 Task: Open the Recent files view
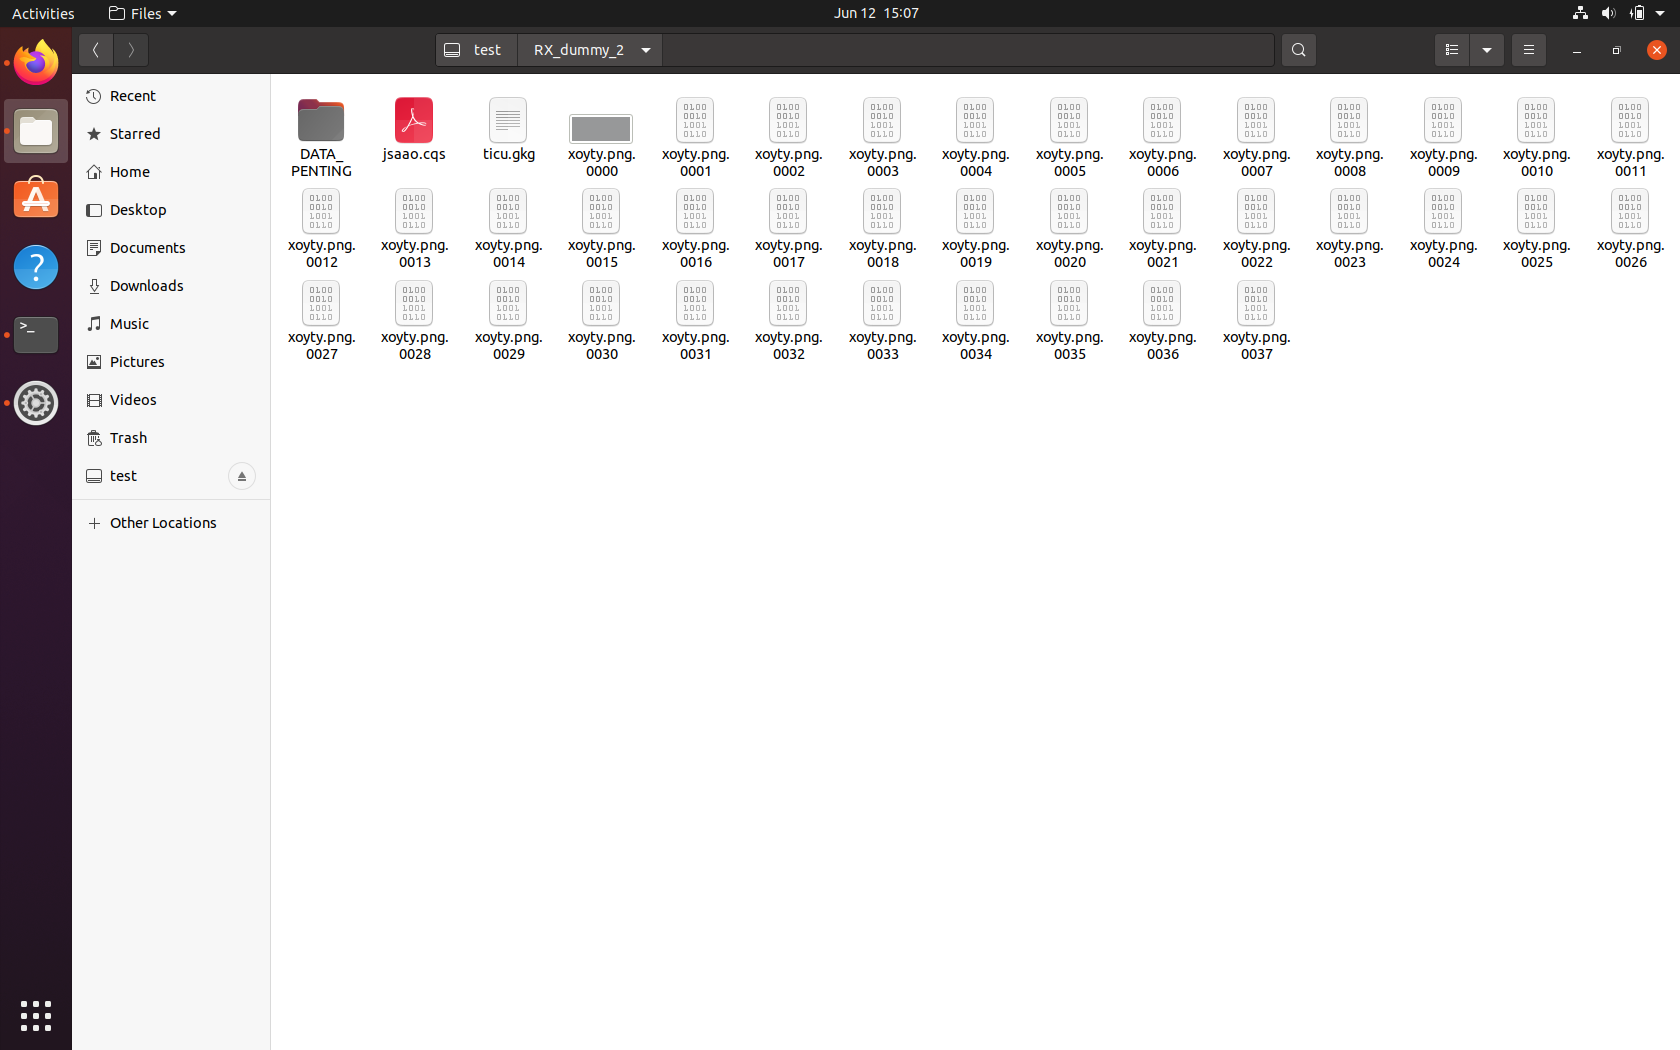tap(131, 95)
